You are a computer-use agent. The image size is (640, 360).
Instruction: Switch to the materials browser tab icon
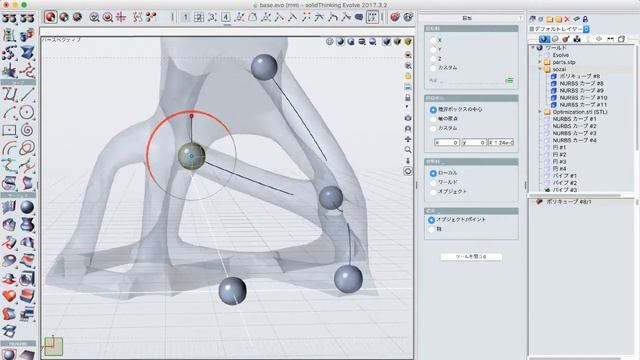click(x=566, y=39)
